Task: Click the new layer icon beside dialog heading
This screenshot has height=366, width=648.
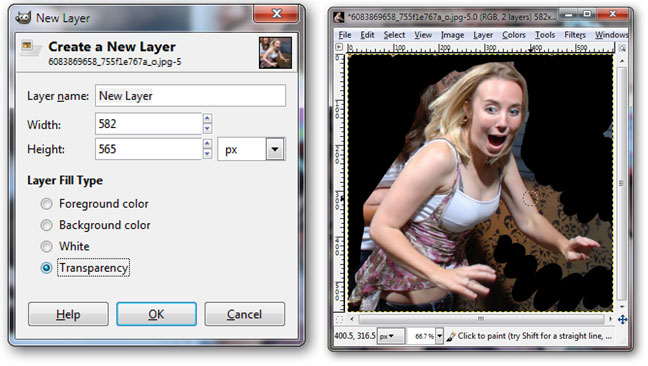Action: [x=31, y=48]
